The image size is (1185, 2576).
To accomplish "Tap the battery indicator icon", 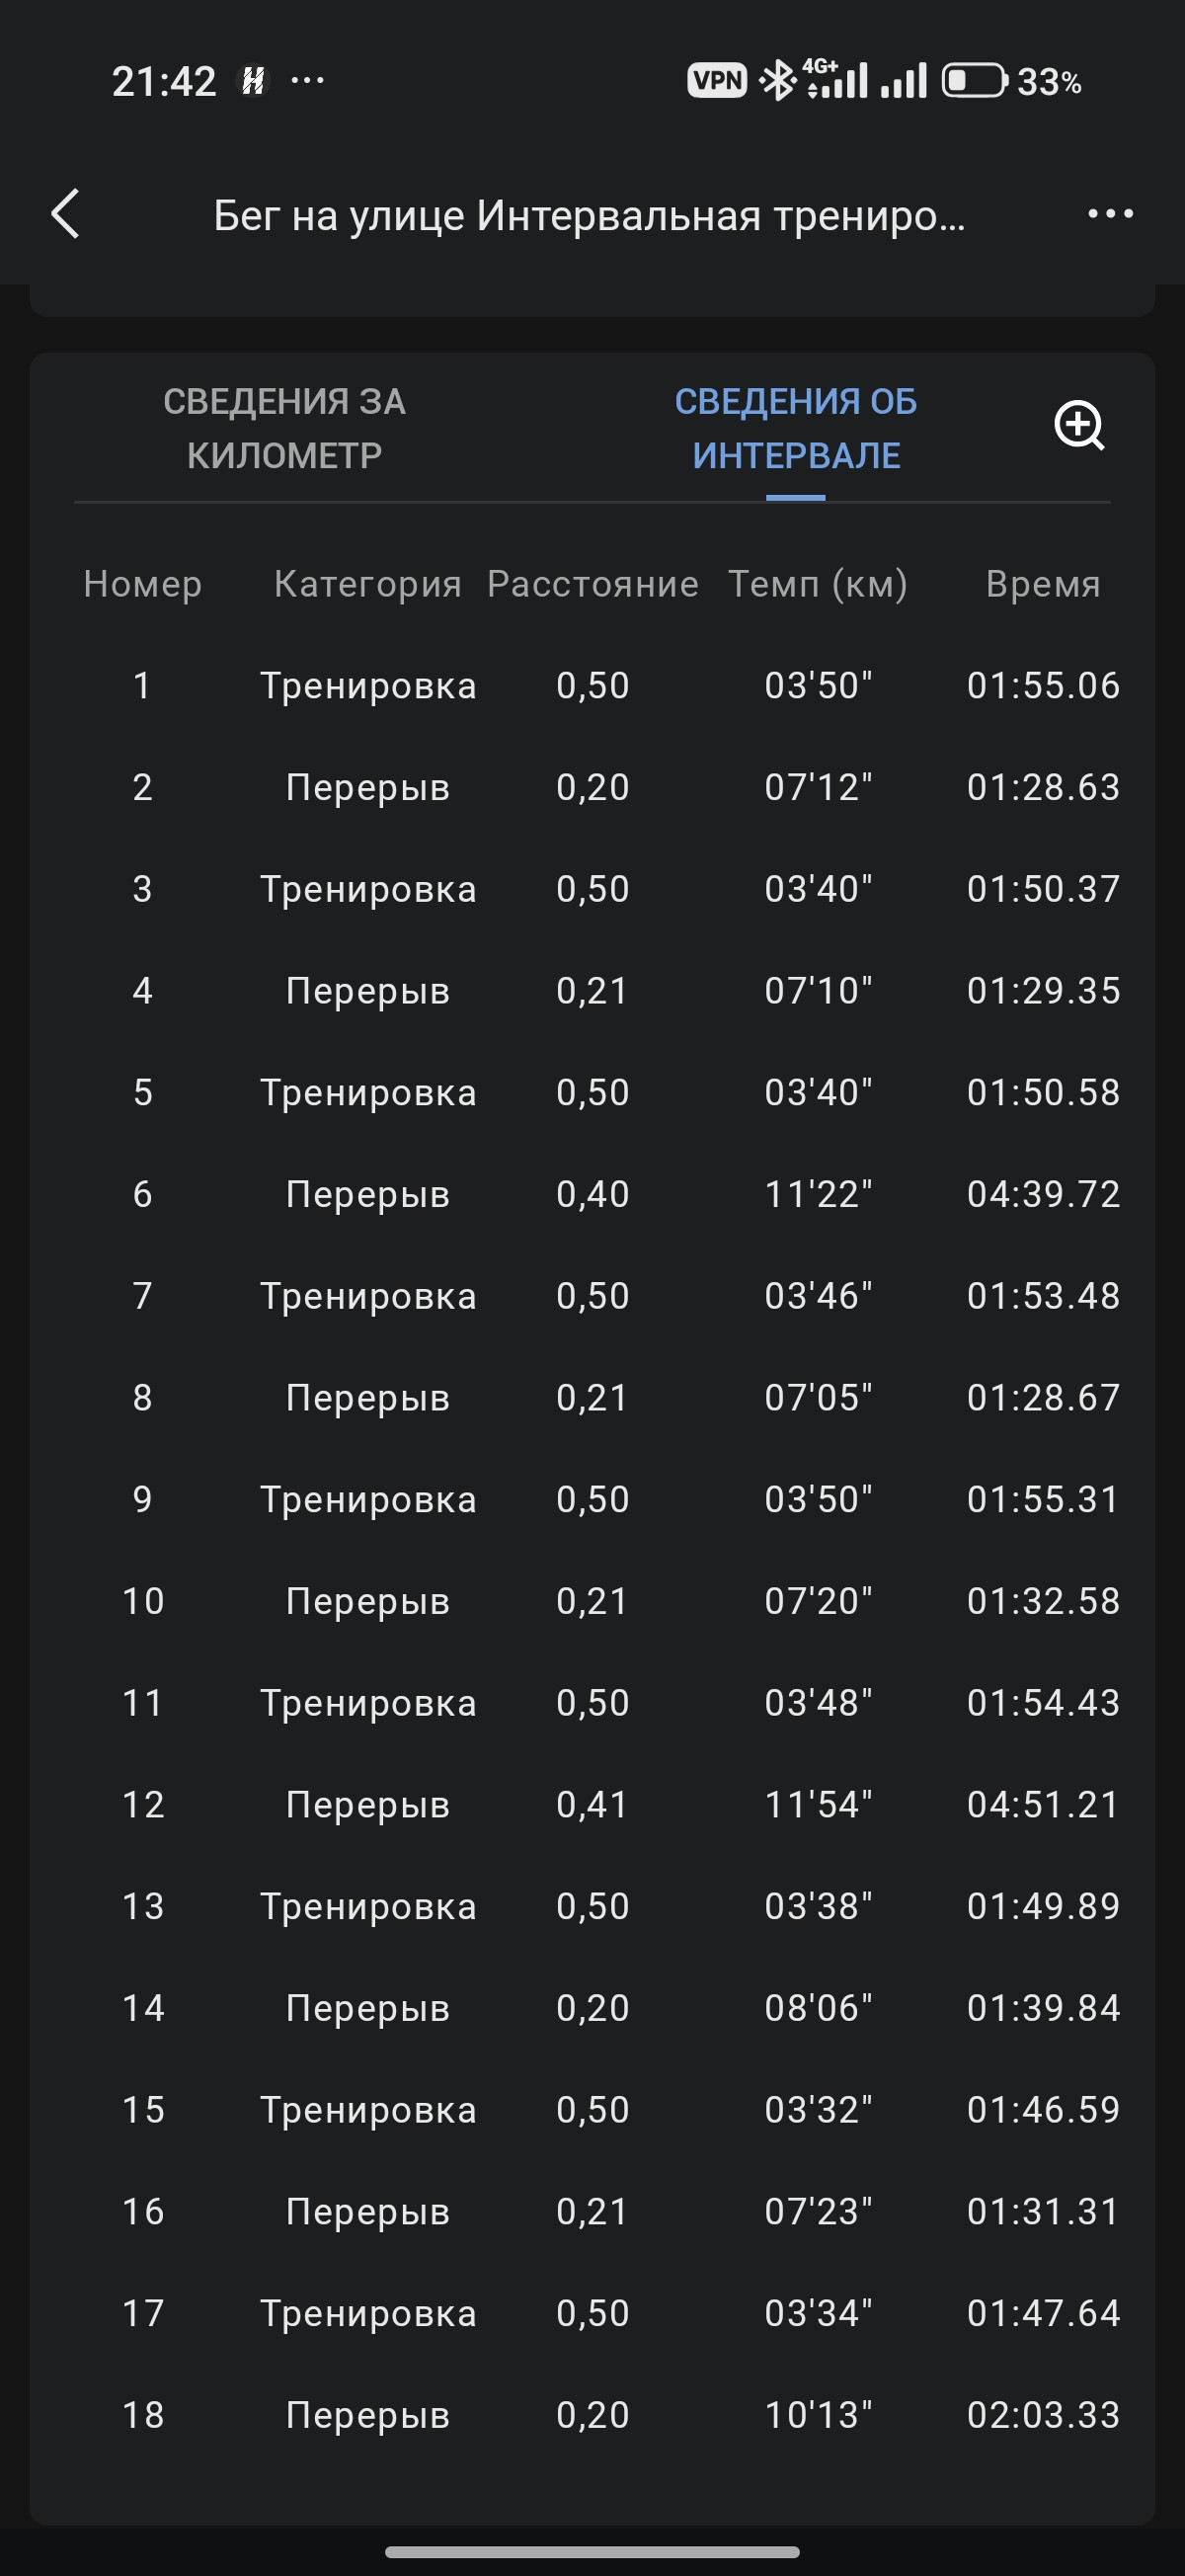I will [974, 80].
